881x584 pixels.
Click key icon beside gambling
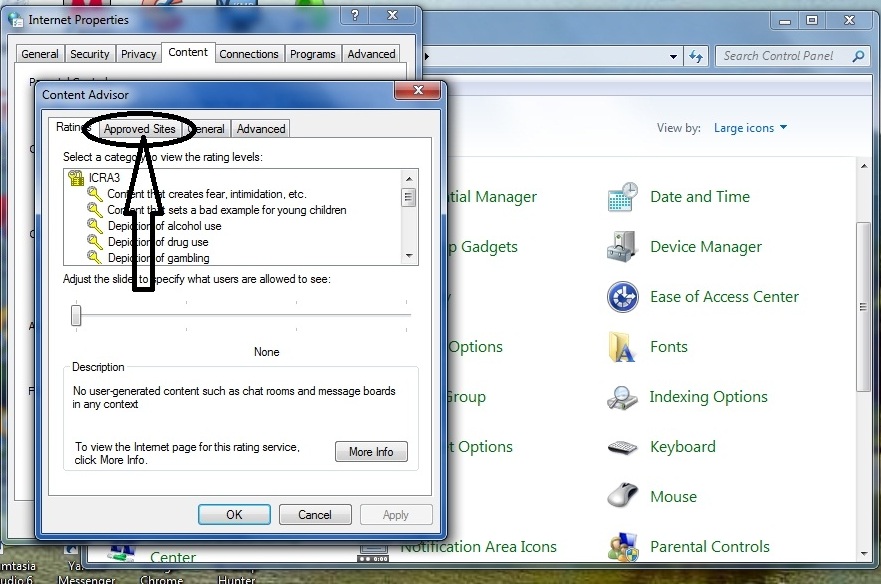click(x=94, y=257)
